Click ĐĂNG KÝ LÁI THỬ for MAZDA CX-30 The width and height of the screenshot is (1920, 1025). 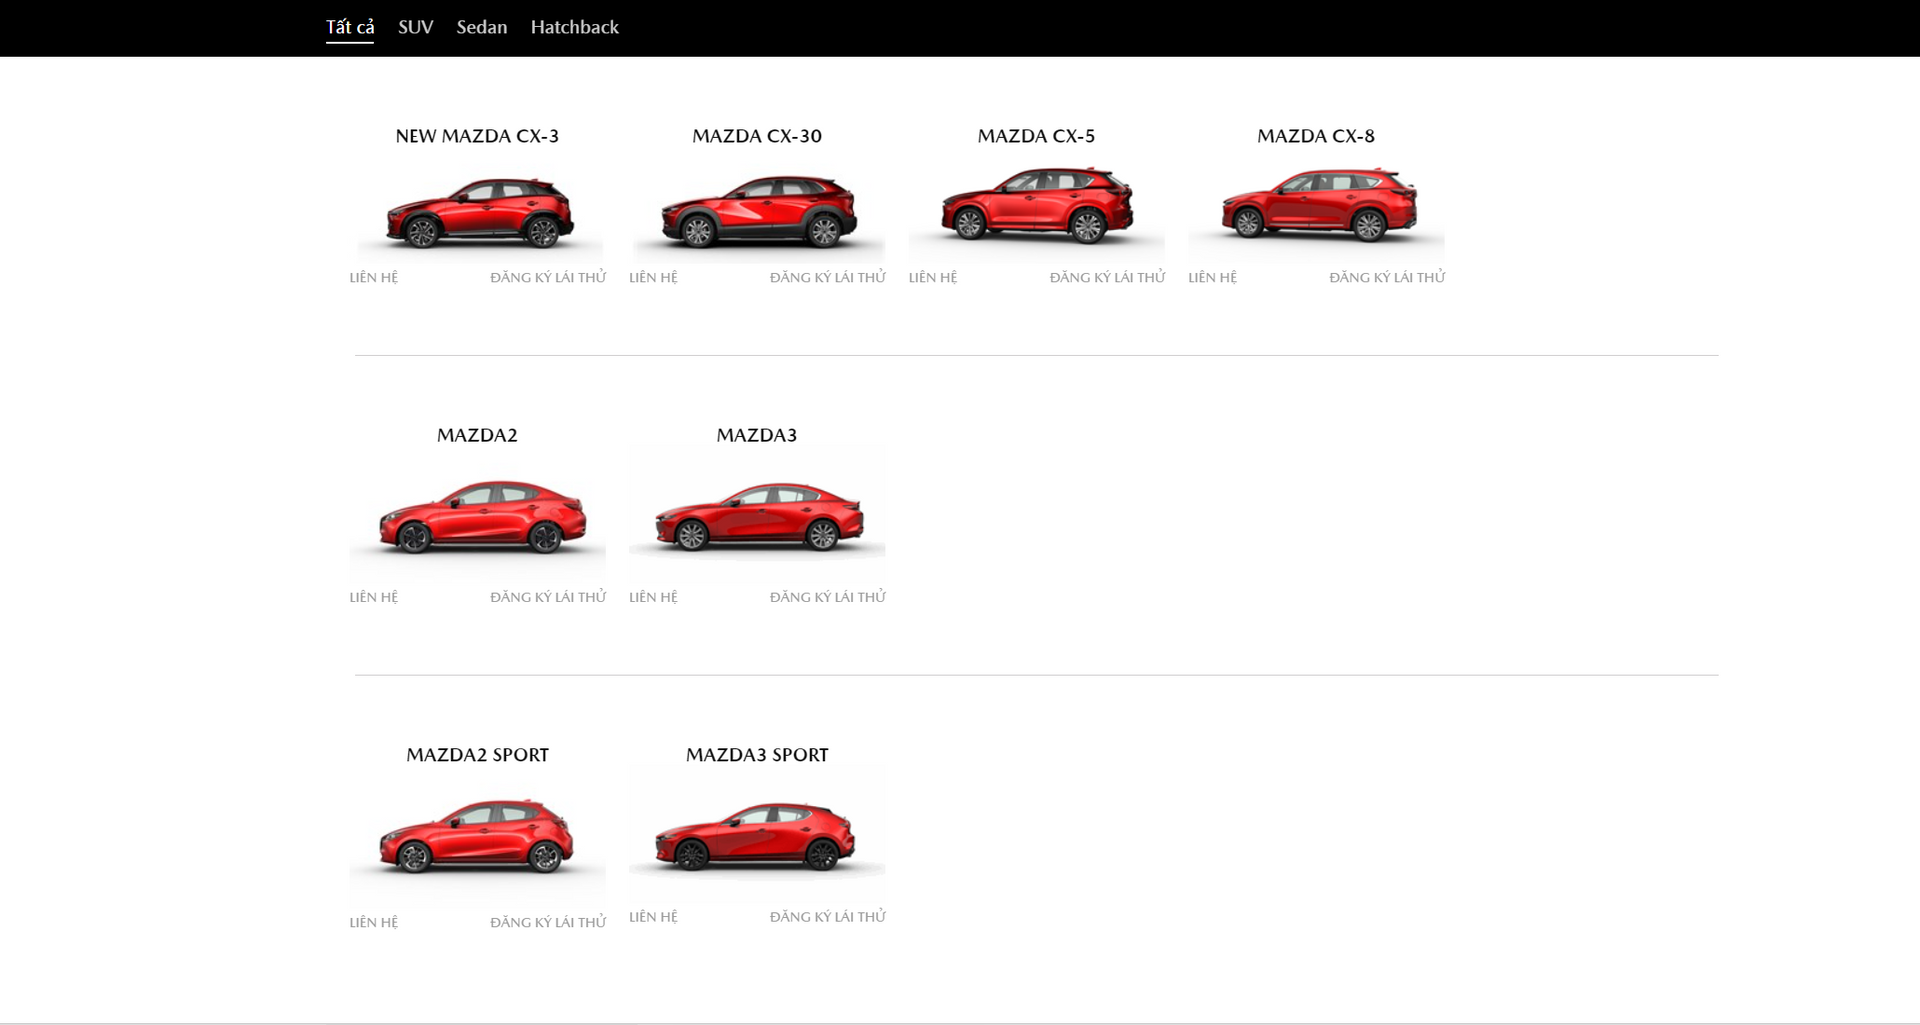(827, 277)
